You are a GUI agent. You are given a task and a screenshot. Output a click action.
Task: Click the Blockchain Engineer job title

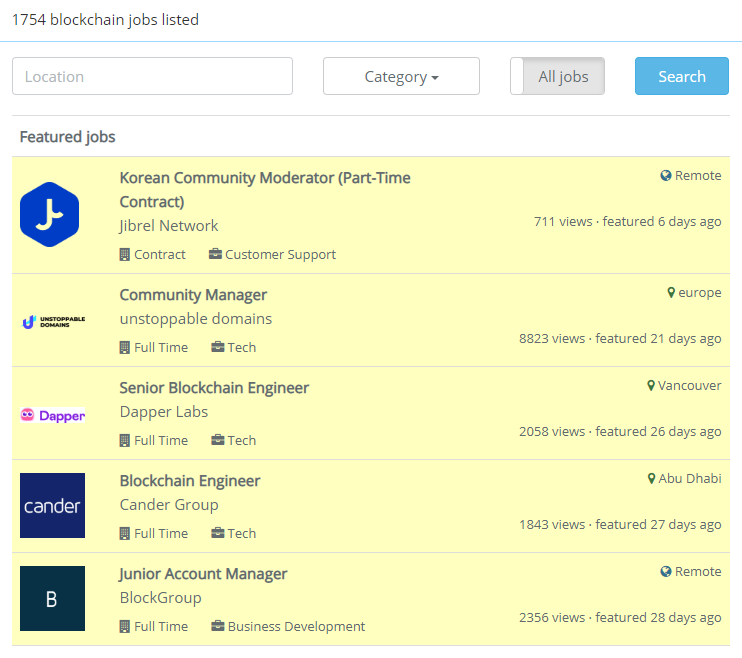(190, 481)
